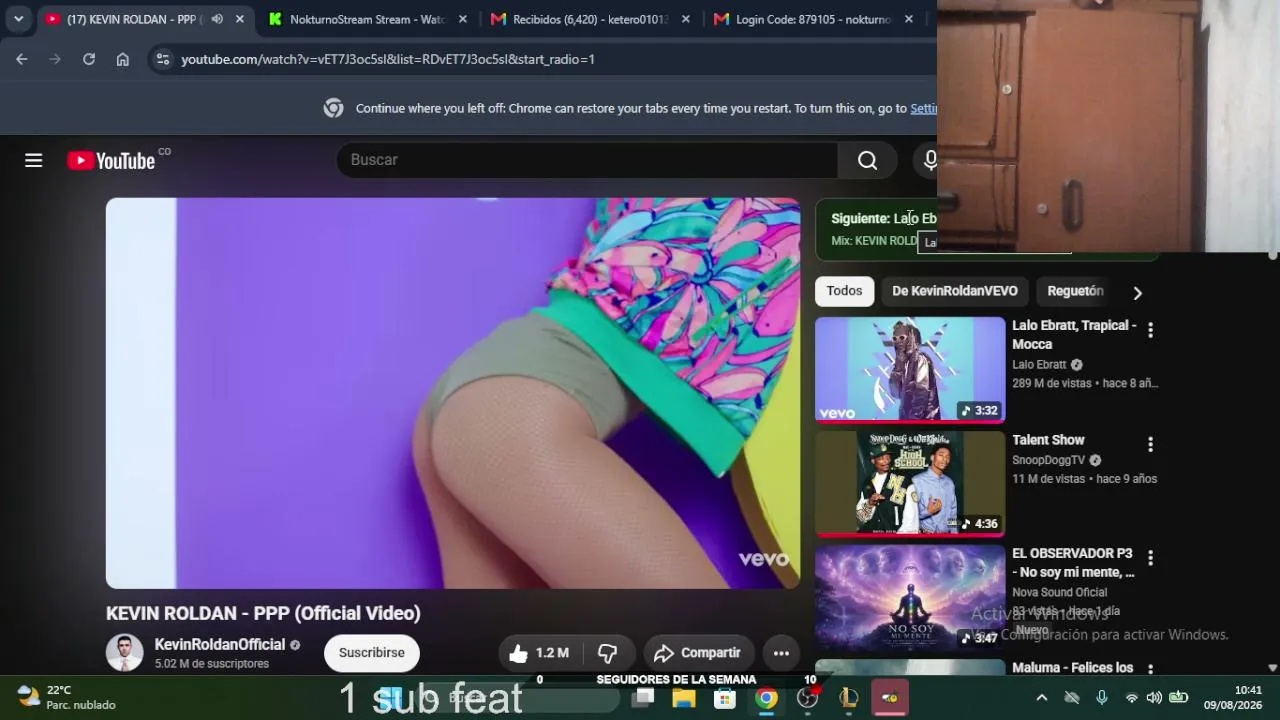Close the Login Code Gmail tab
The height and width of the screenshot is (720, 1280).
(908, 19)
